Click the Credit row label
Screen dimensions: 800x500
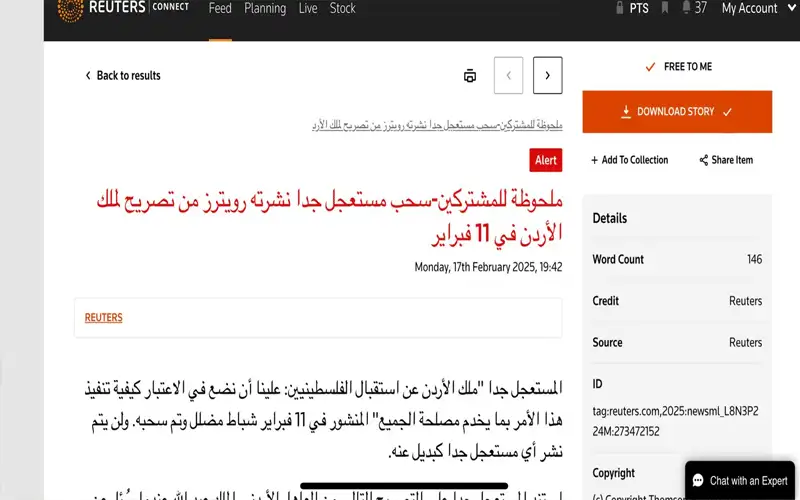[606, 301]
